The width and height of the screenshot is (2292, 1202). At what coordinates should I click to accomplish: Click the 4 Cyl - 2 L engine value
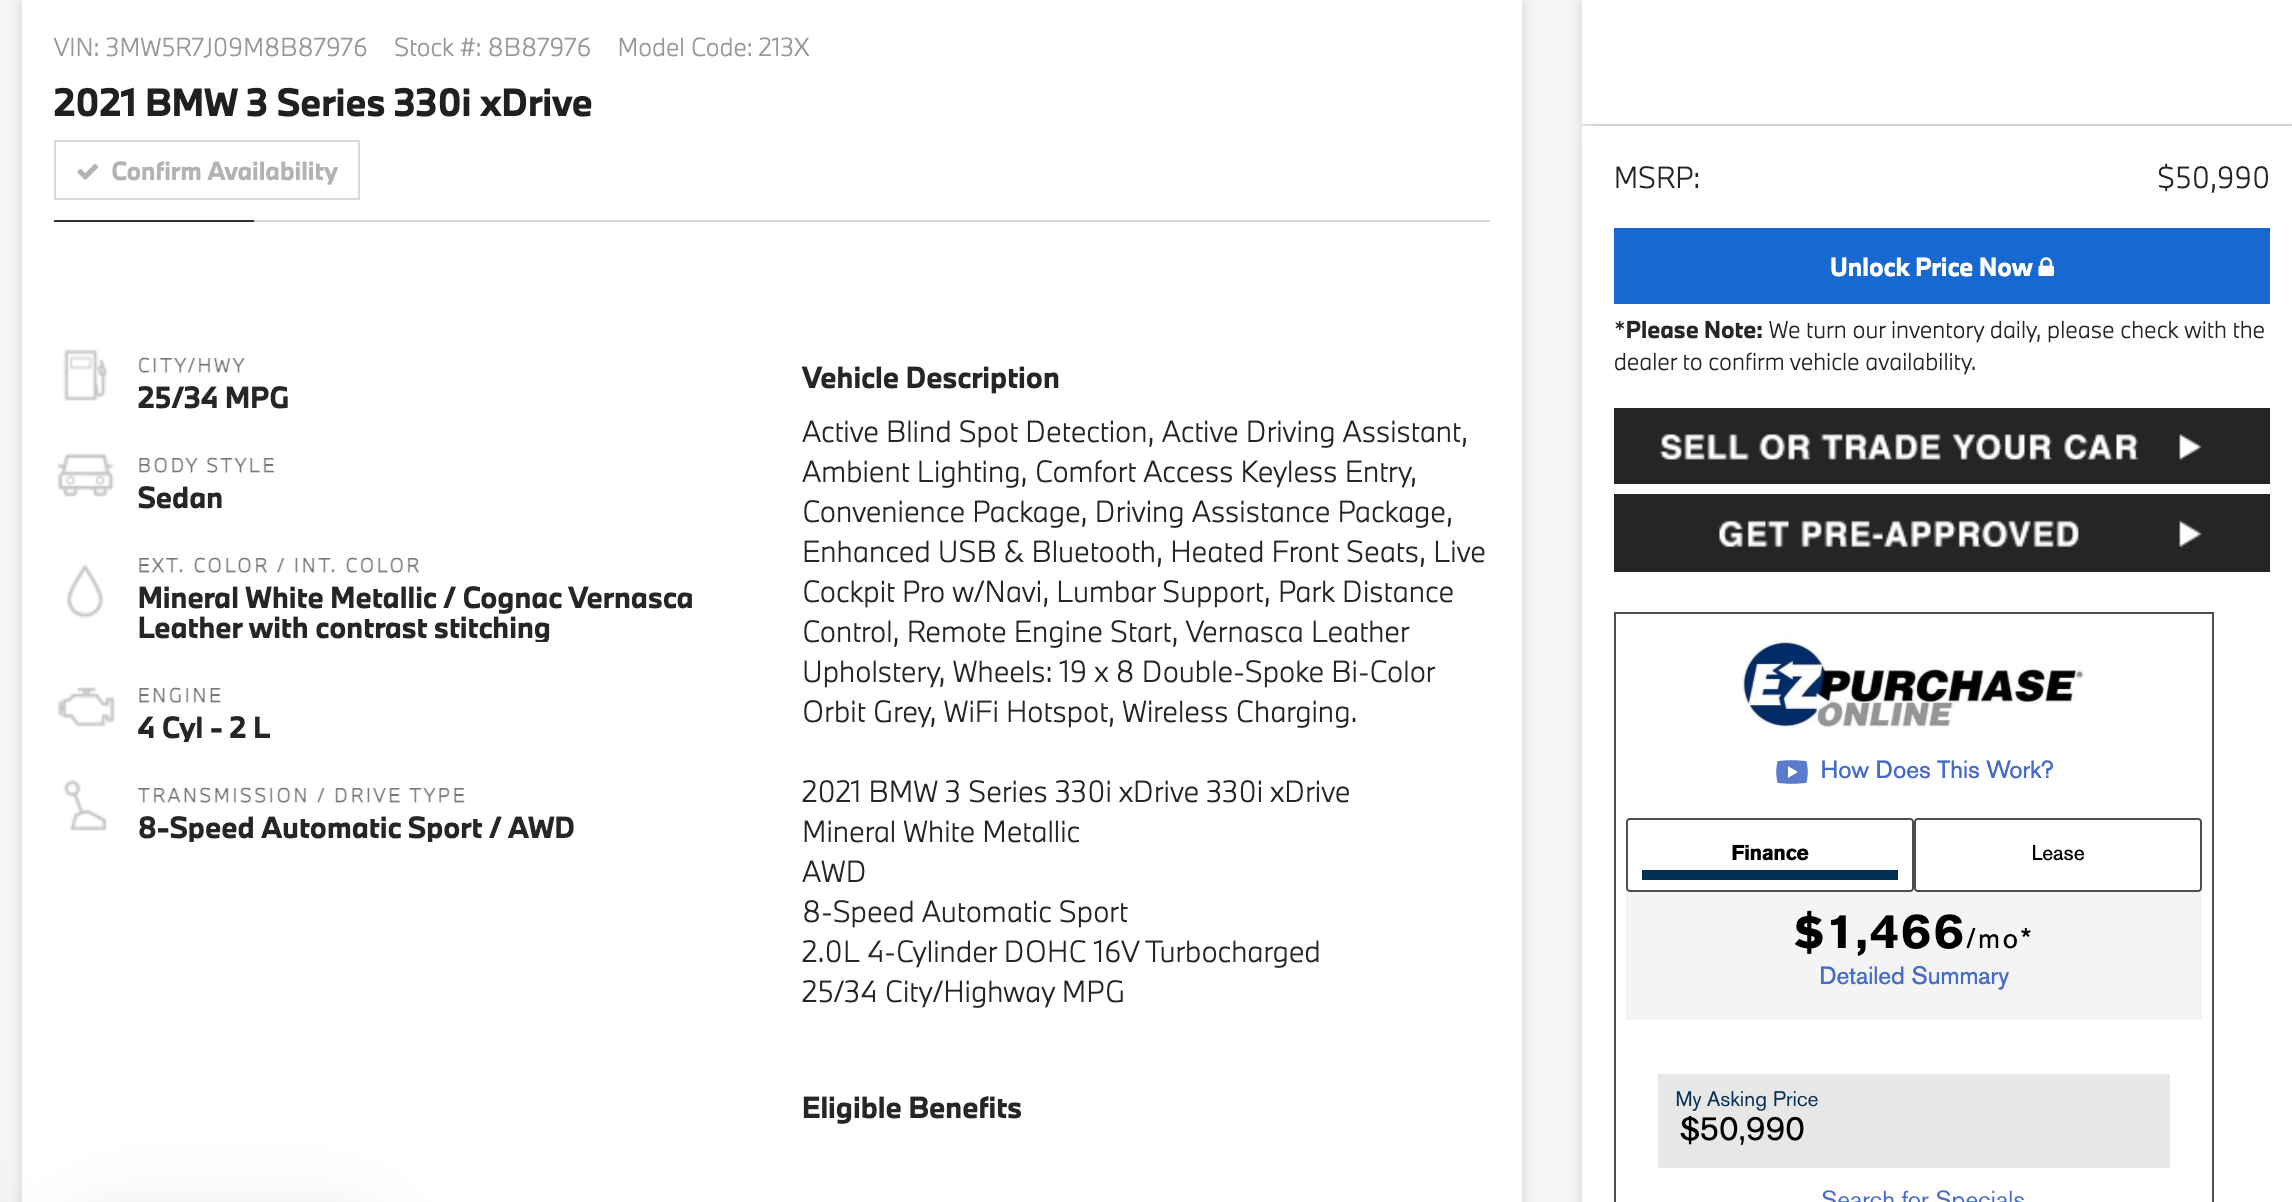pyautogui.click(x=204, y=728)
